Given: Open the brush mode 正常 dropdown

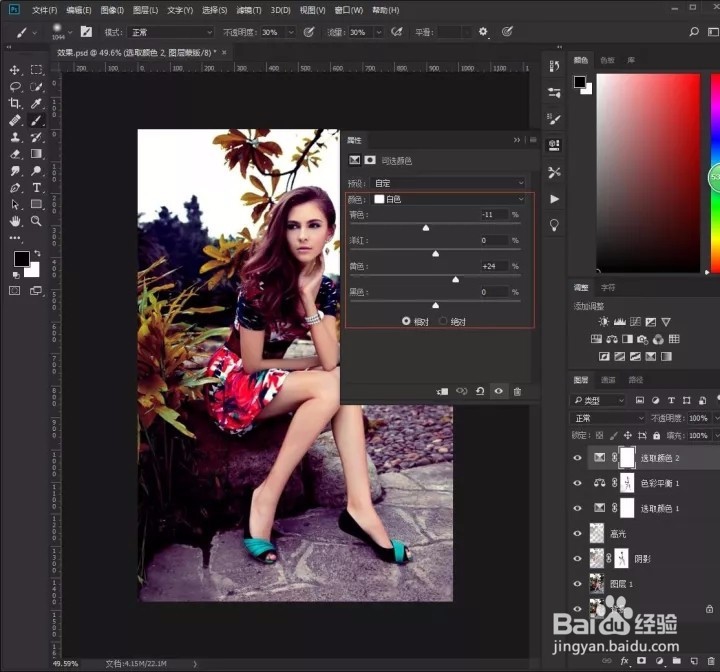Looking at the screenshot, I should point(170,32).
